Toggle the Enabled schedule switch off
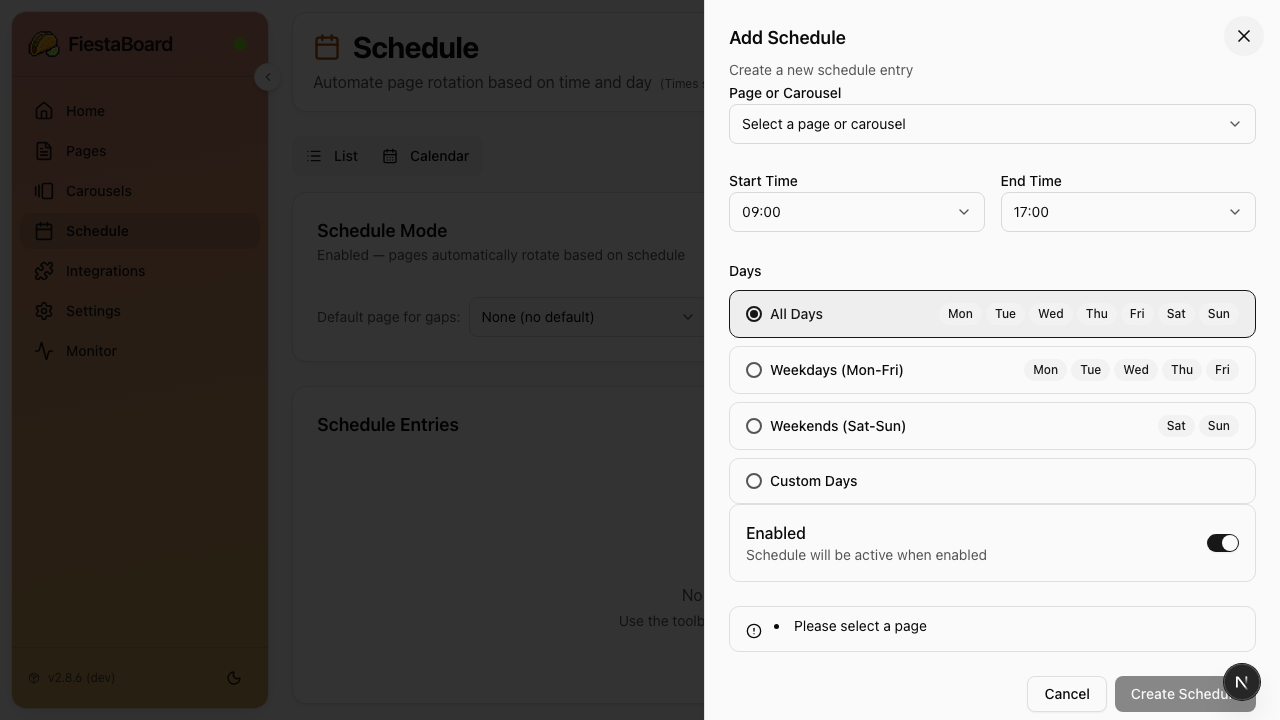The width and height of the screenshot is (1280, 720). point(1223,543)
